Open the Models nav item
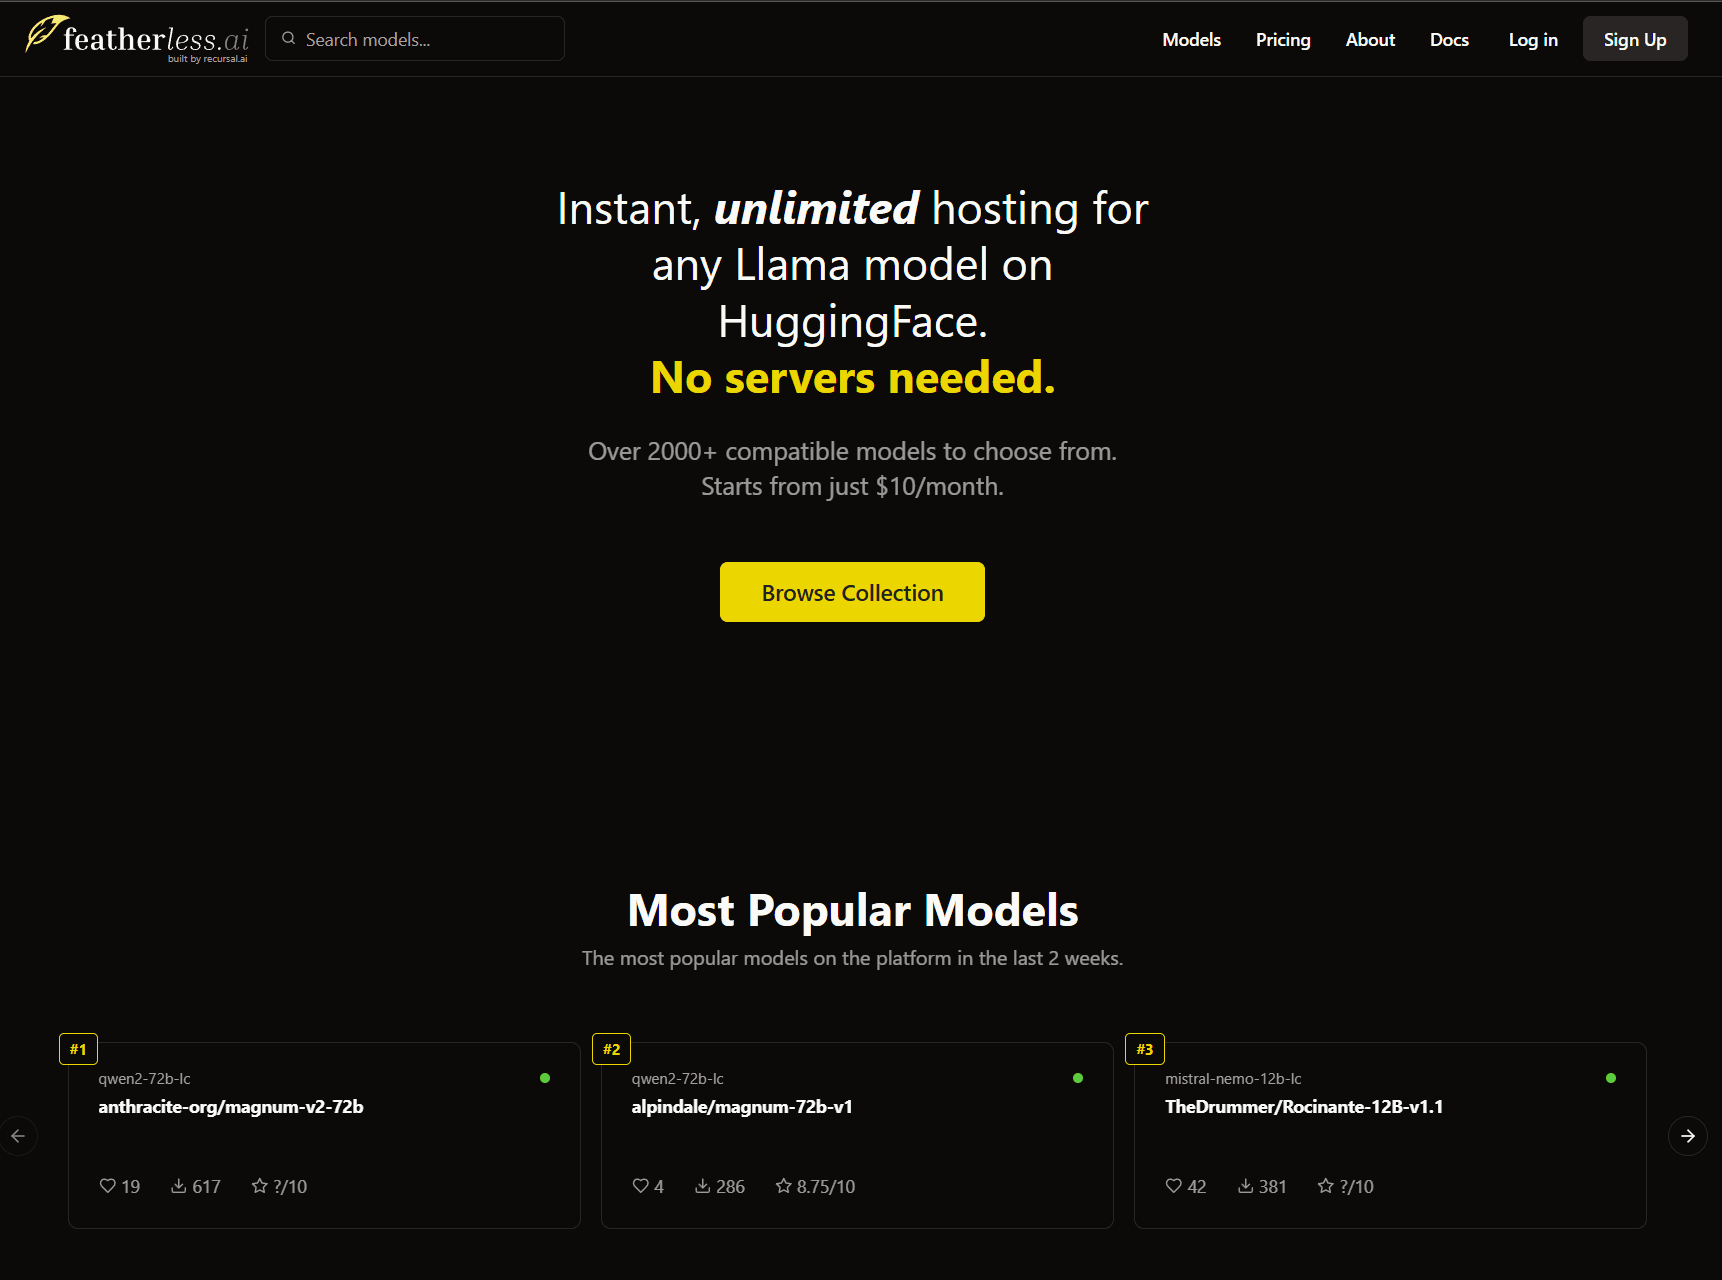This screenshot has width=1722, height=1280. 1191,39
